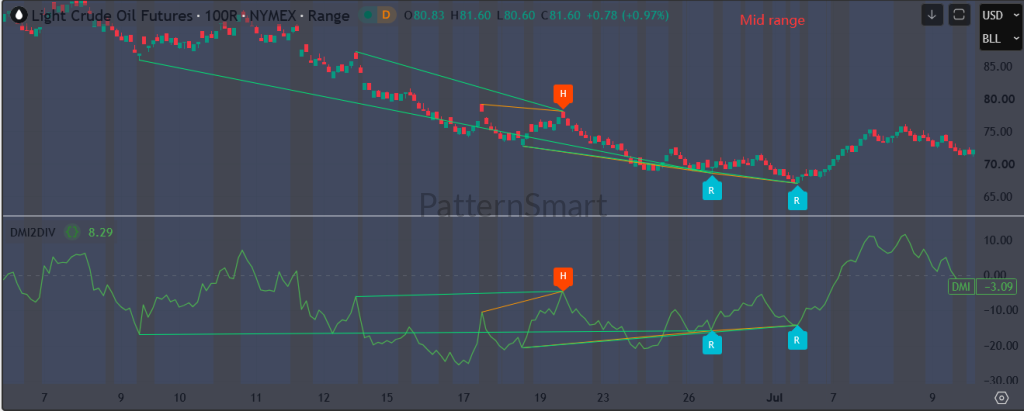The image size is (1024, 411).
Task: Click the 17 date label on the time axis
Action: [x=463, y=397]
